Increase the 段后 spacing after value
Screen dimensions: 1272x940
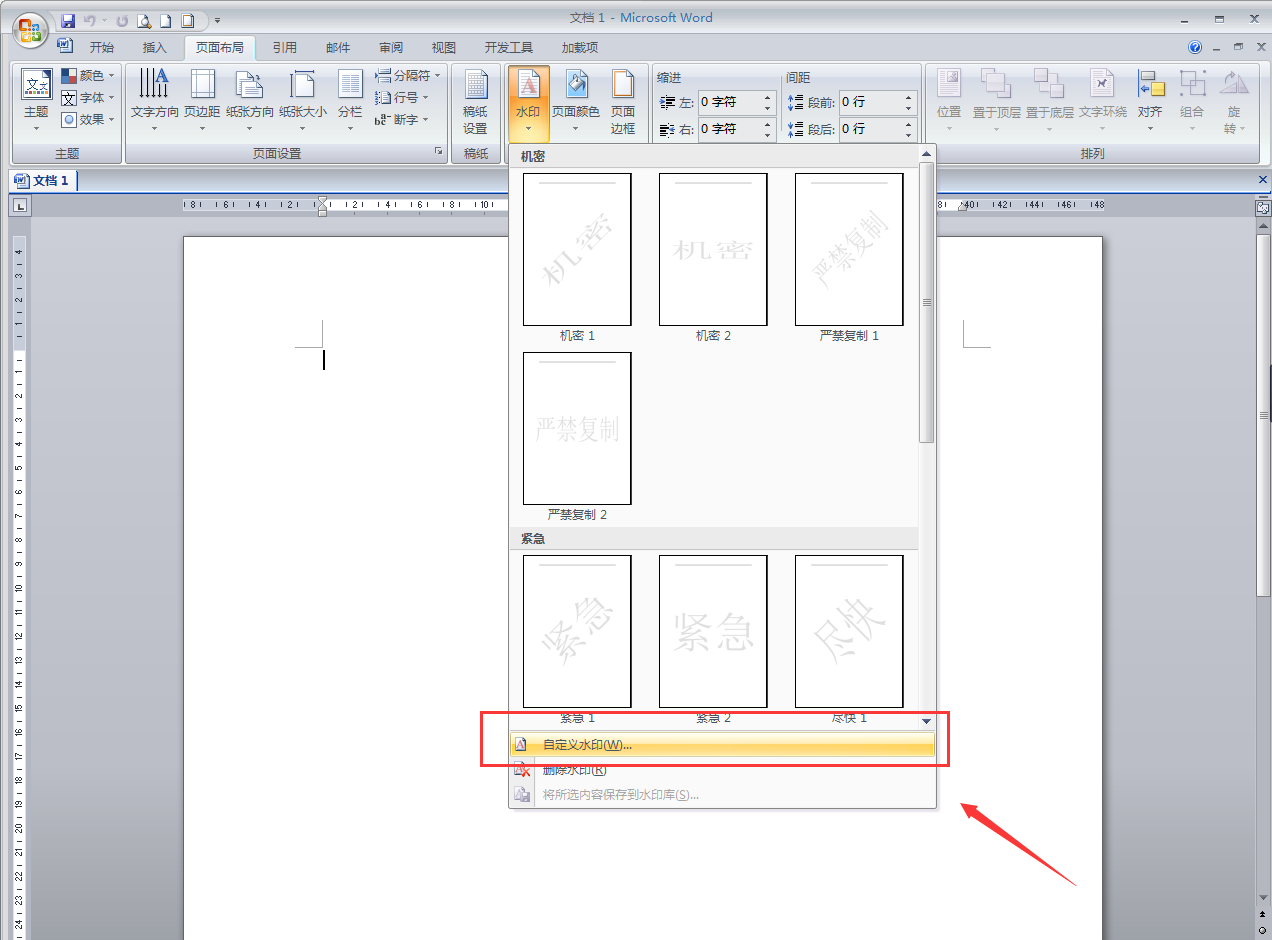[910, 124]
